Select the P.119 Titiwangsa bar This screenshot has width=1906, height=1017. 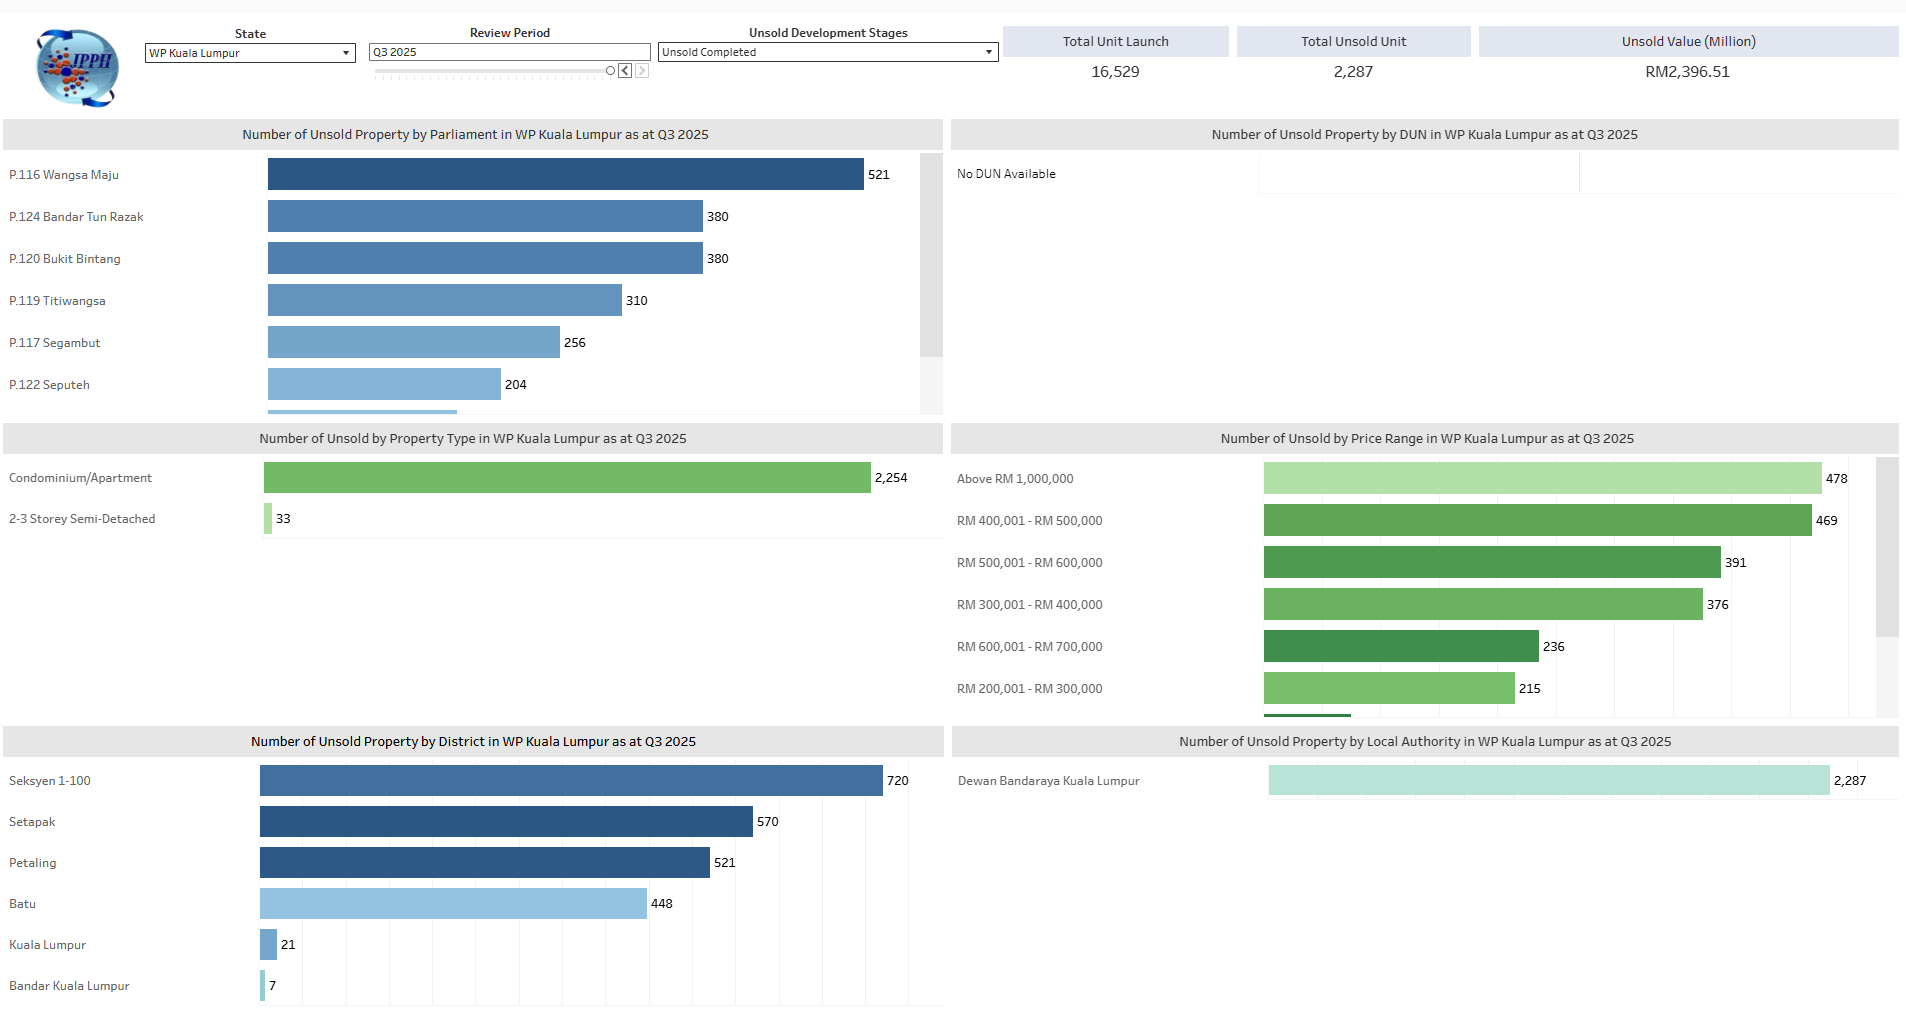coord(444,300)
